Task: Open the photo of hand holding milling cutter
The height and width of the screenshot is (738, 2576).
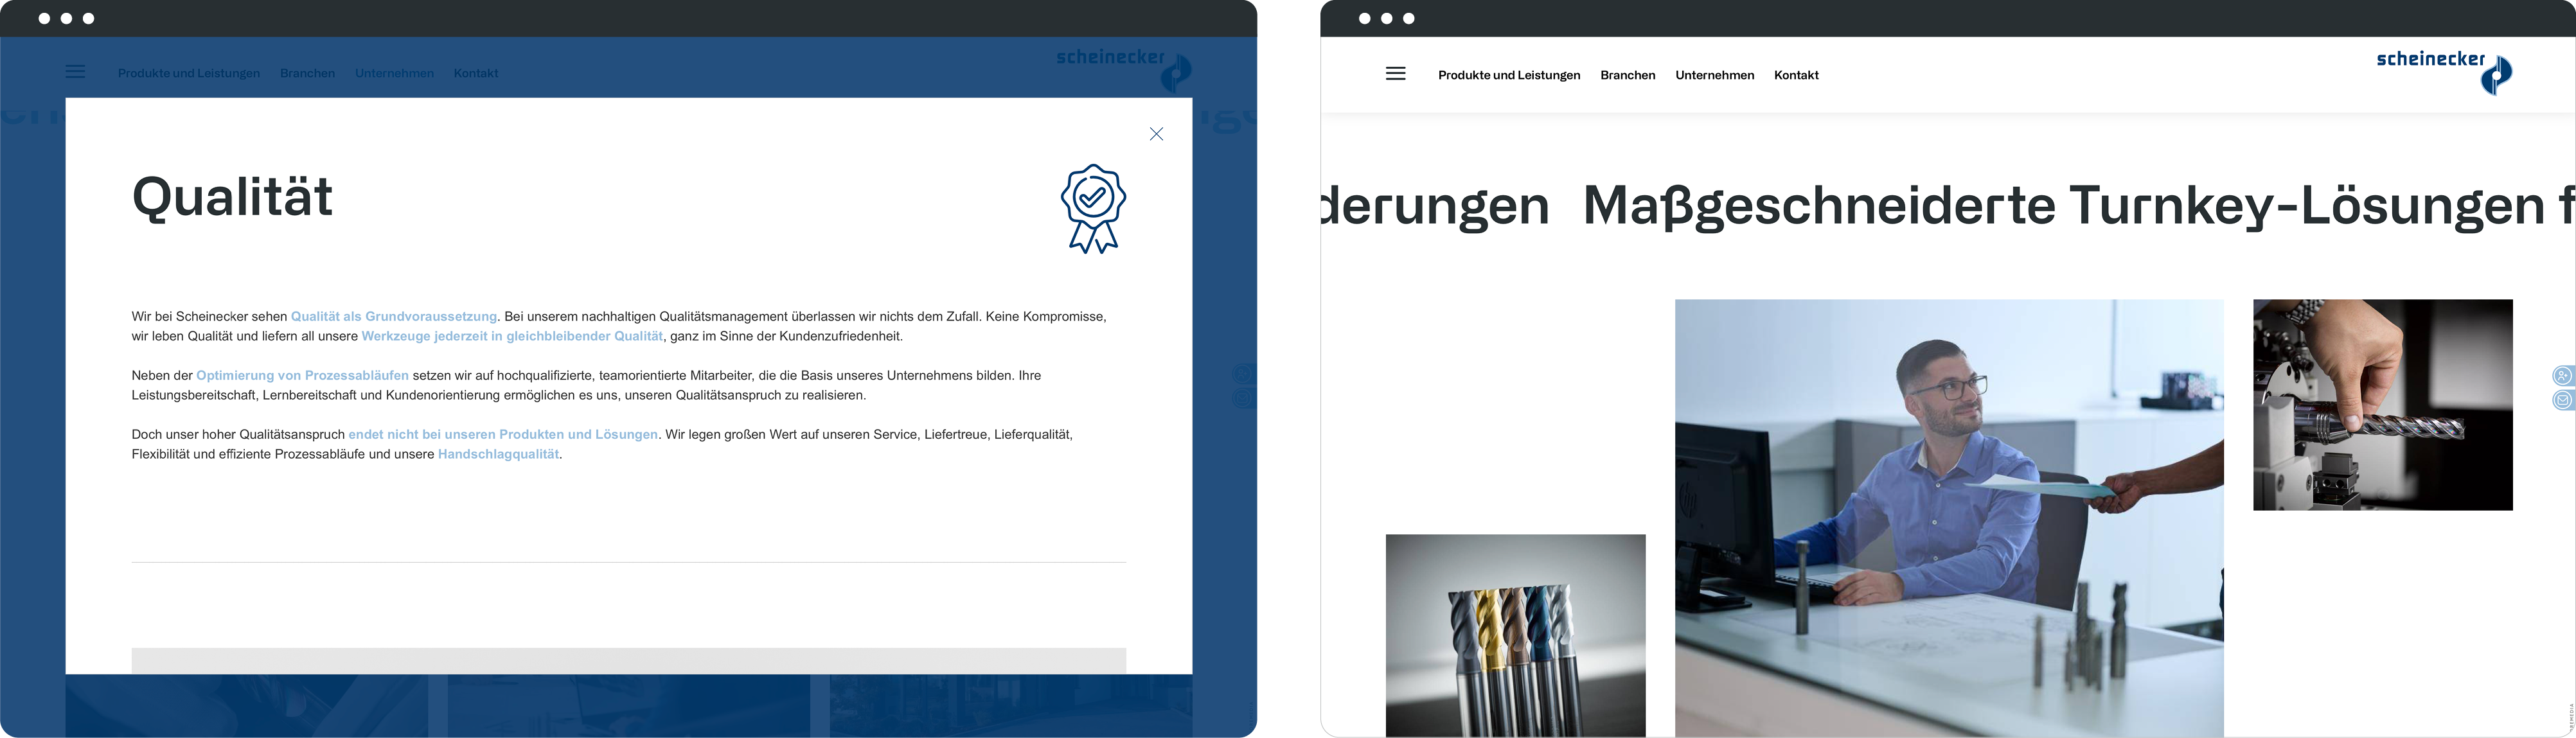Action: coord(2382,405)
